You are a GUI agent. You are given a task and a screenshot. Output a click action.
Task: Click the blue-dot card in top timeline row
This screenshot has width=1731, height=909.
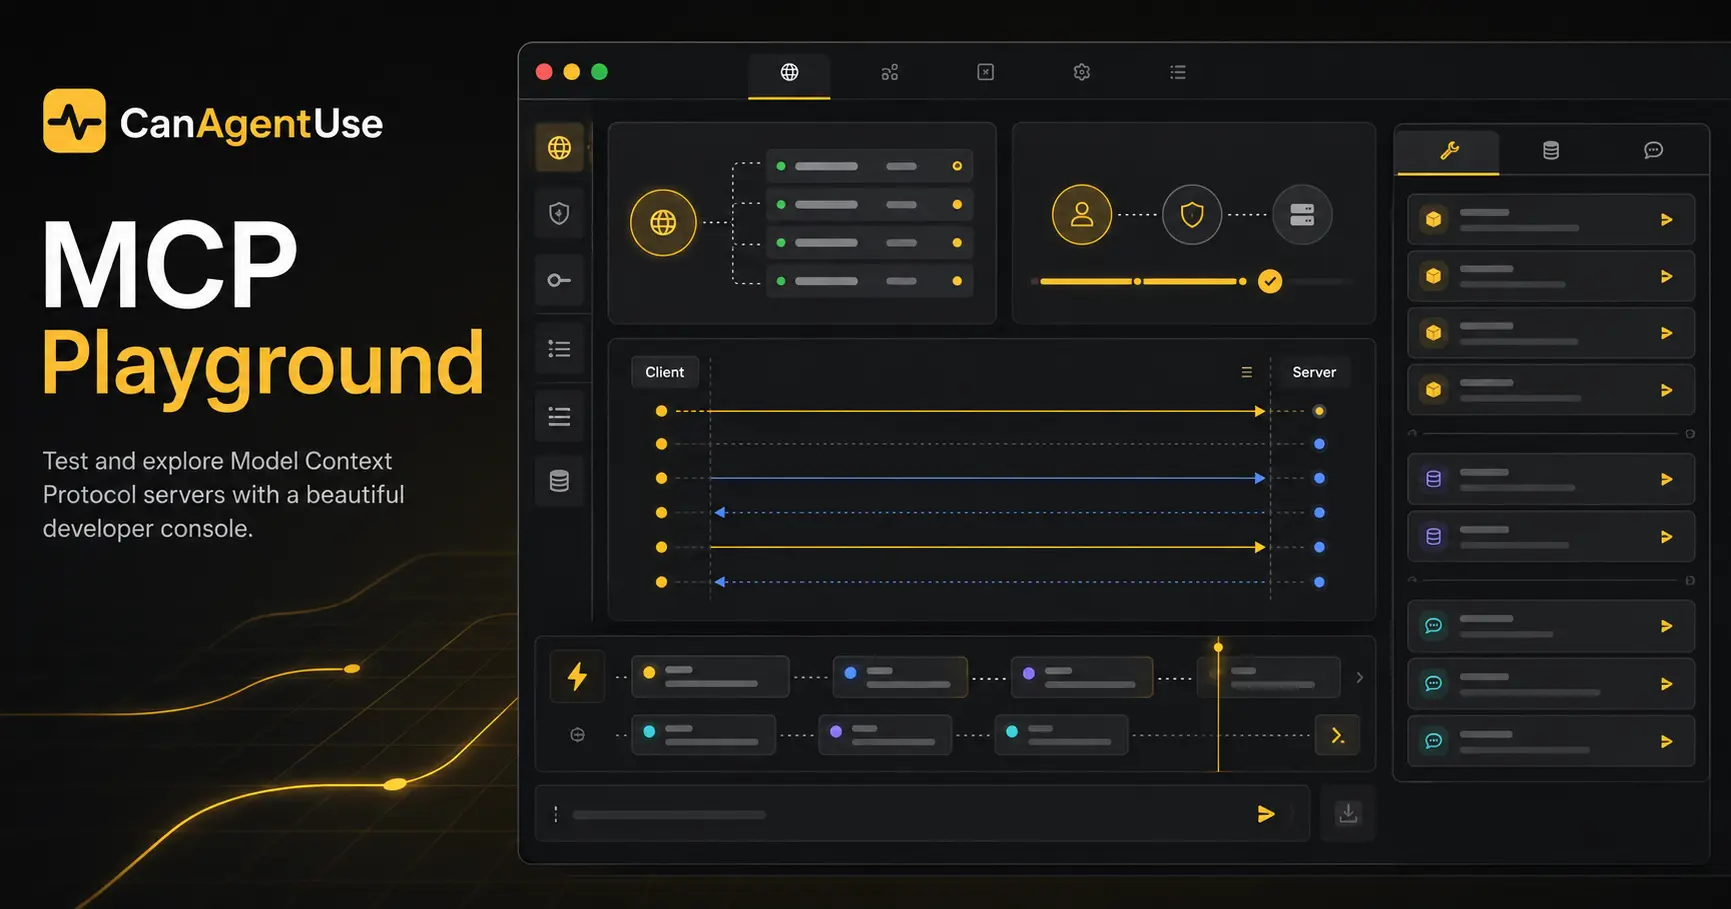click(x=900, y=677)
